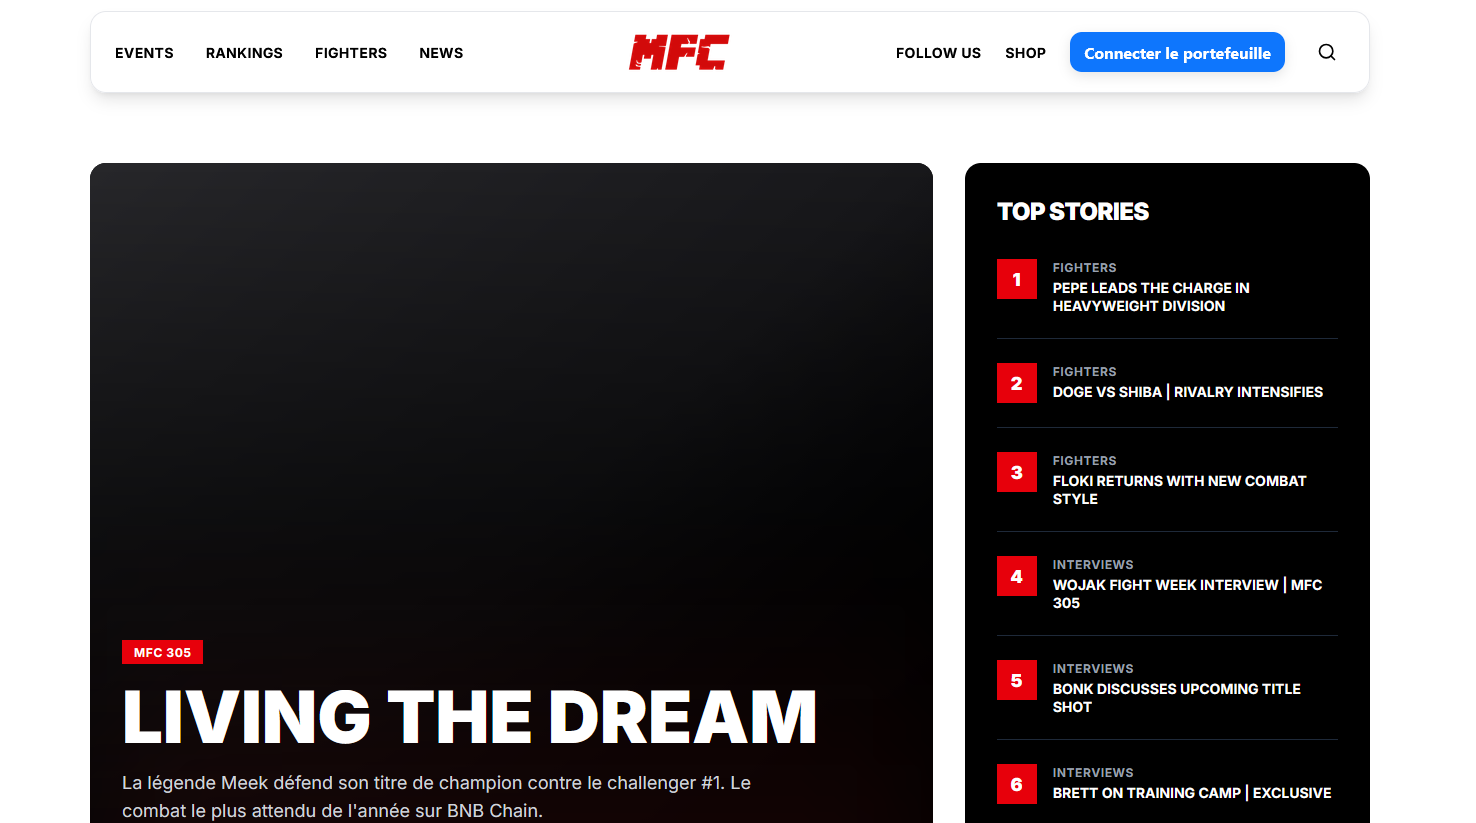Image resolution: width=1476 pixels, height=823 pixels.
Task: Open the Follow Us menu
Action: coord(938,53)
